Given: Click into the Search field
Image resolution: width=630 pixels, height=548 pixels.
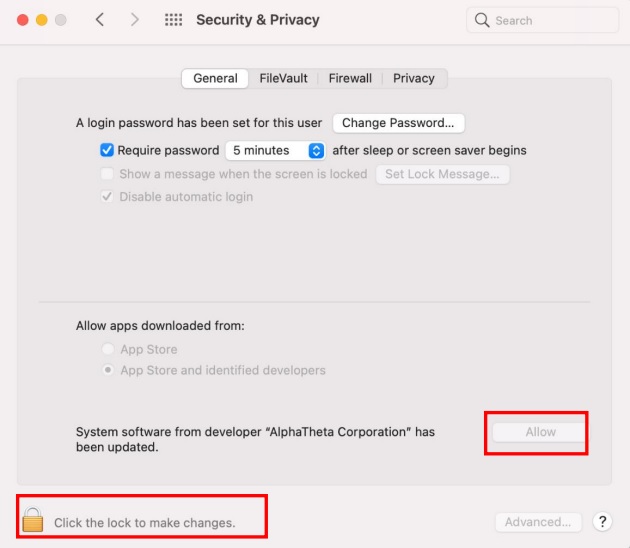Looking at the screenshot, I should point(552,21).
